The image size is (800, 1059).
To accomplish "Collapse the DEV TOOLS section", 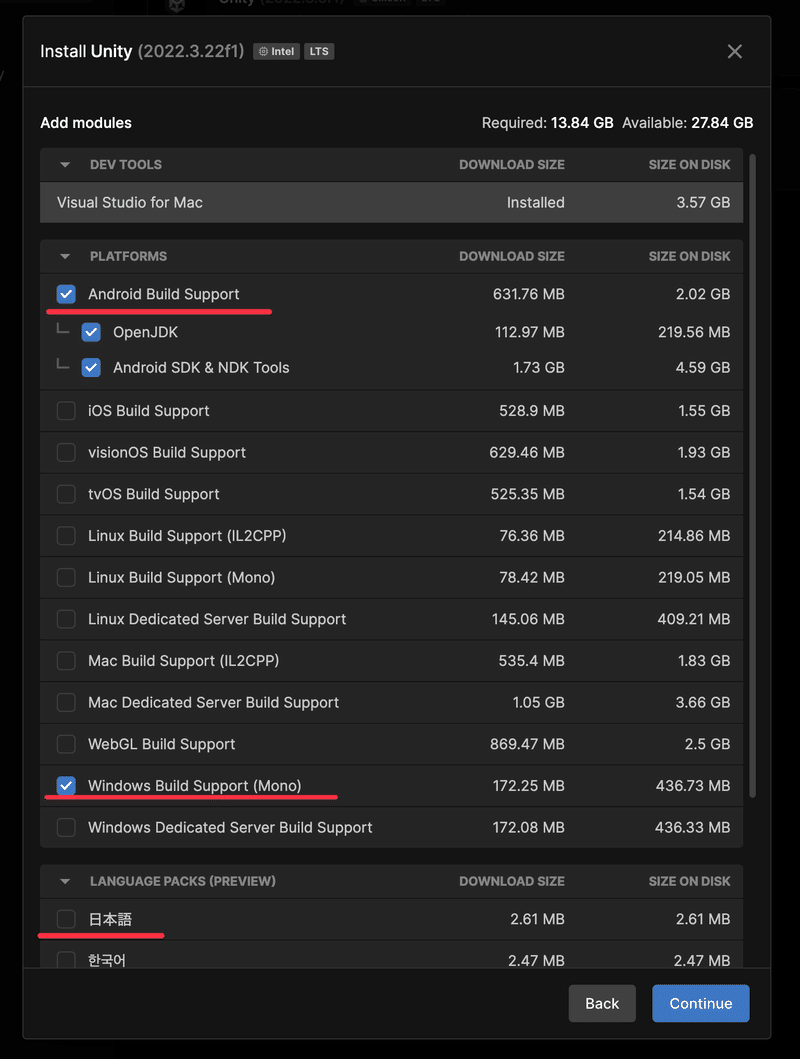I will click(x=65, y=165).
